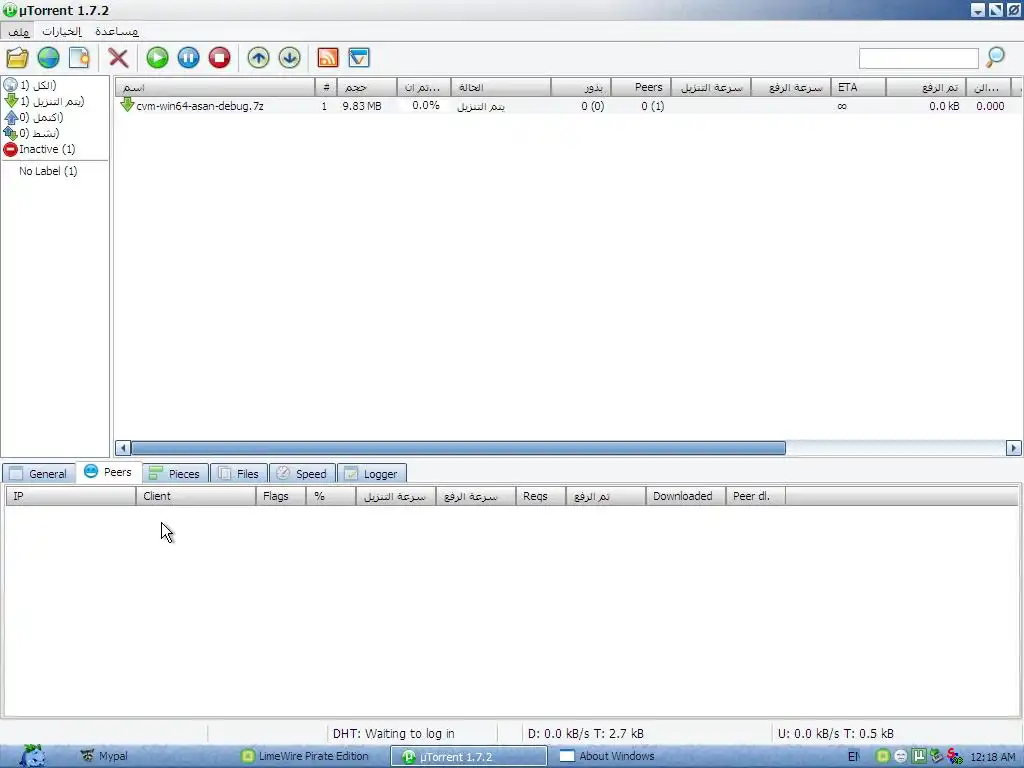1024x768 pixels.
Task: Click the scroll right arrow of torrent list
Action: (1013, 448)
